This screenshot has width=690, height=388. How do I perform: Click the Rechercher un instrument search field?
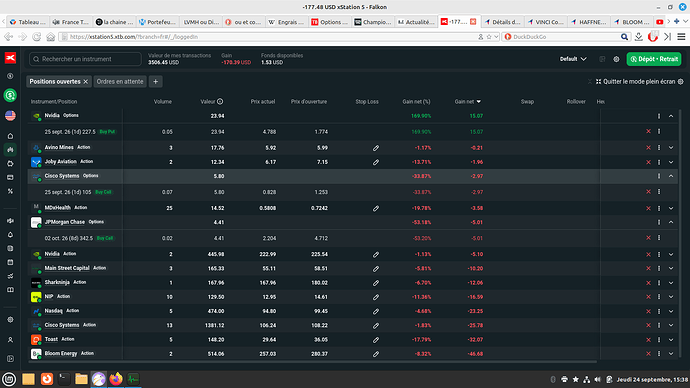coord(85,59)
